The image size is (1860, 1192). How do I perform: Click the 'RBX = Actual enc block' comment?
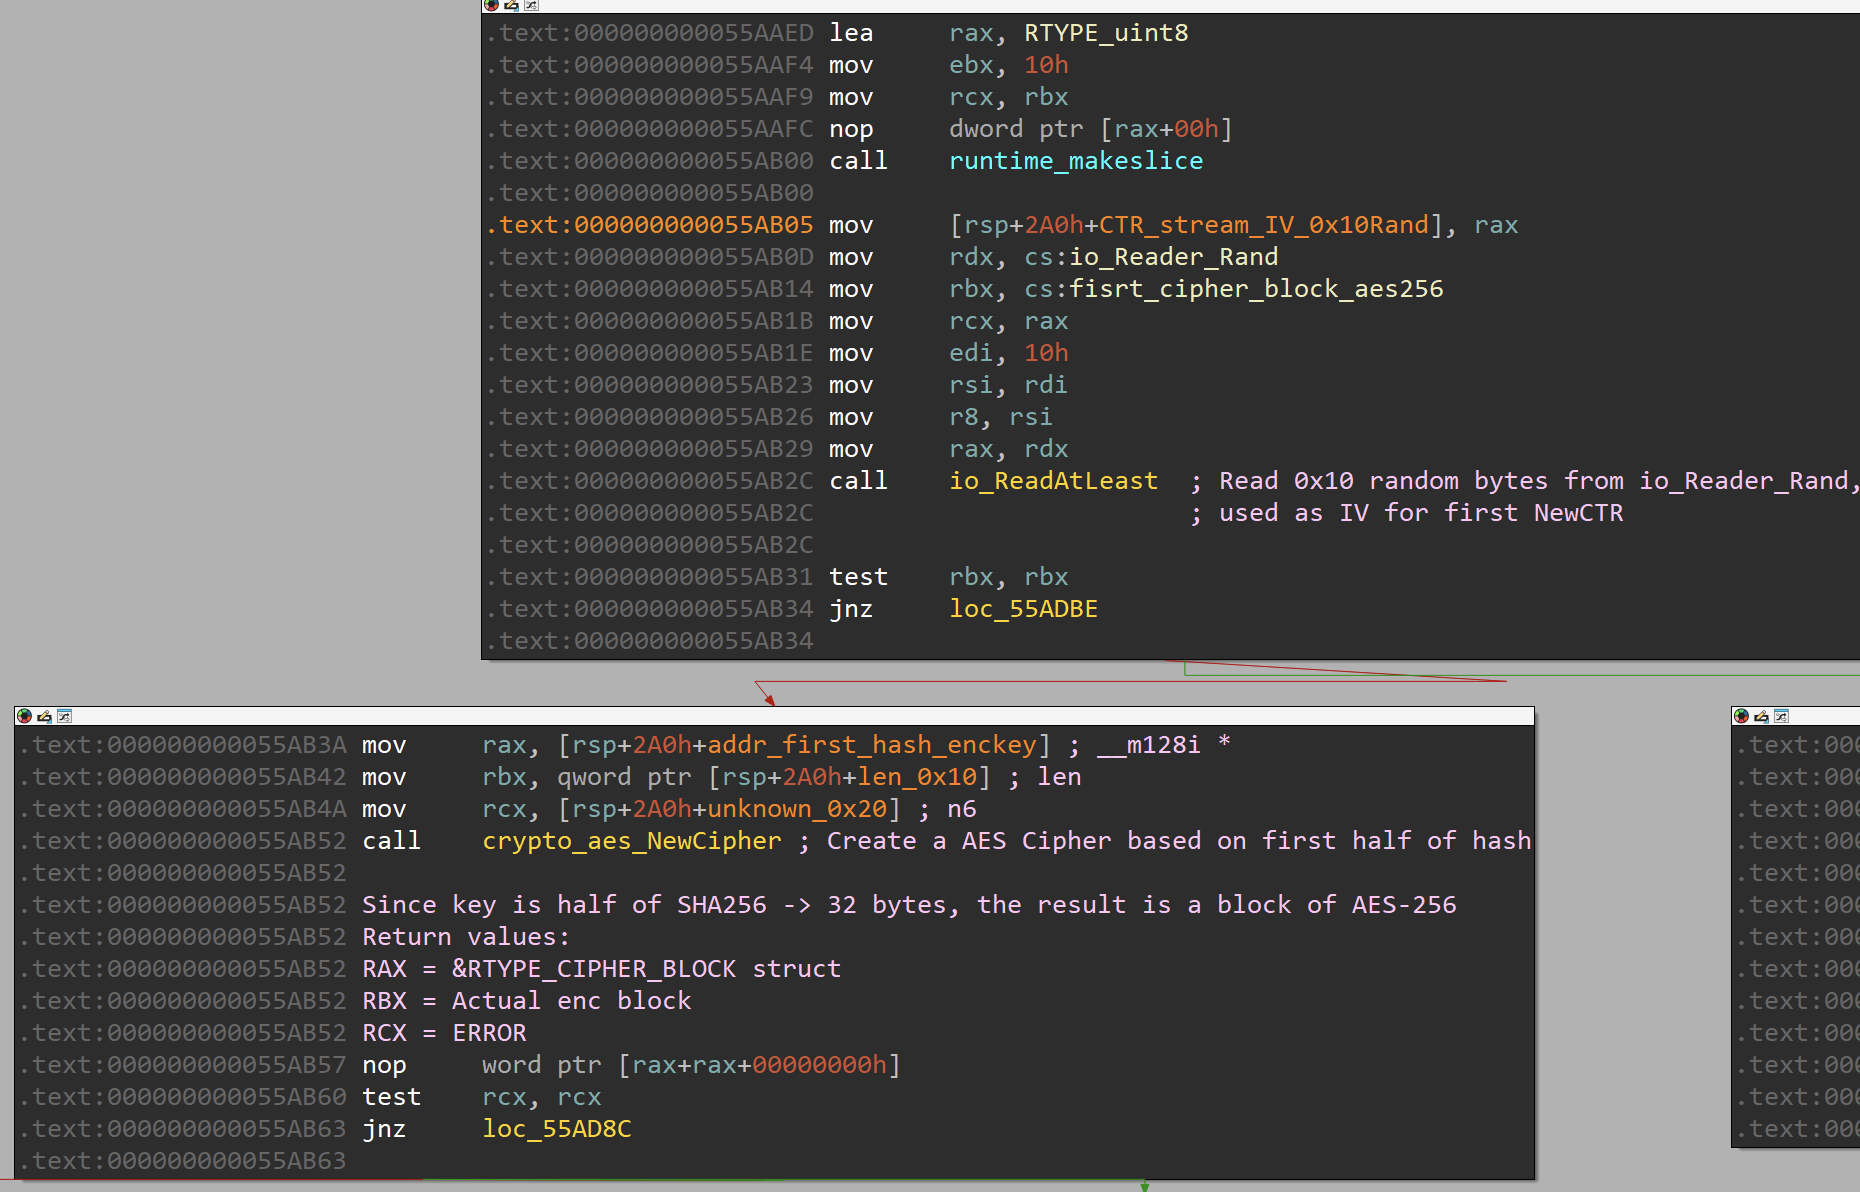click(x=527, y=1001)
